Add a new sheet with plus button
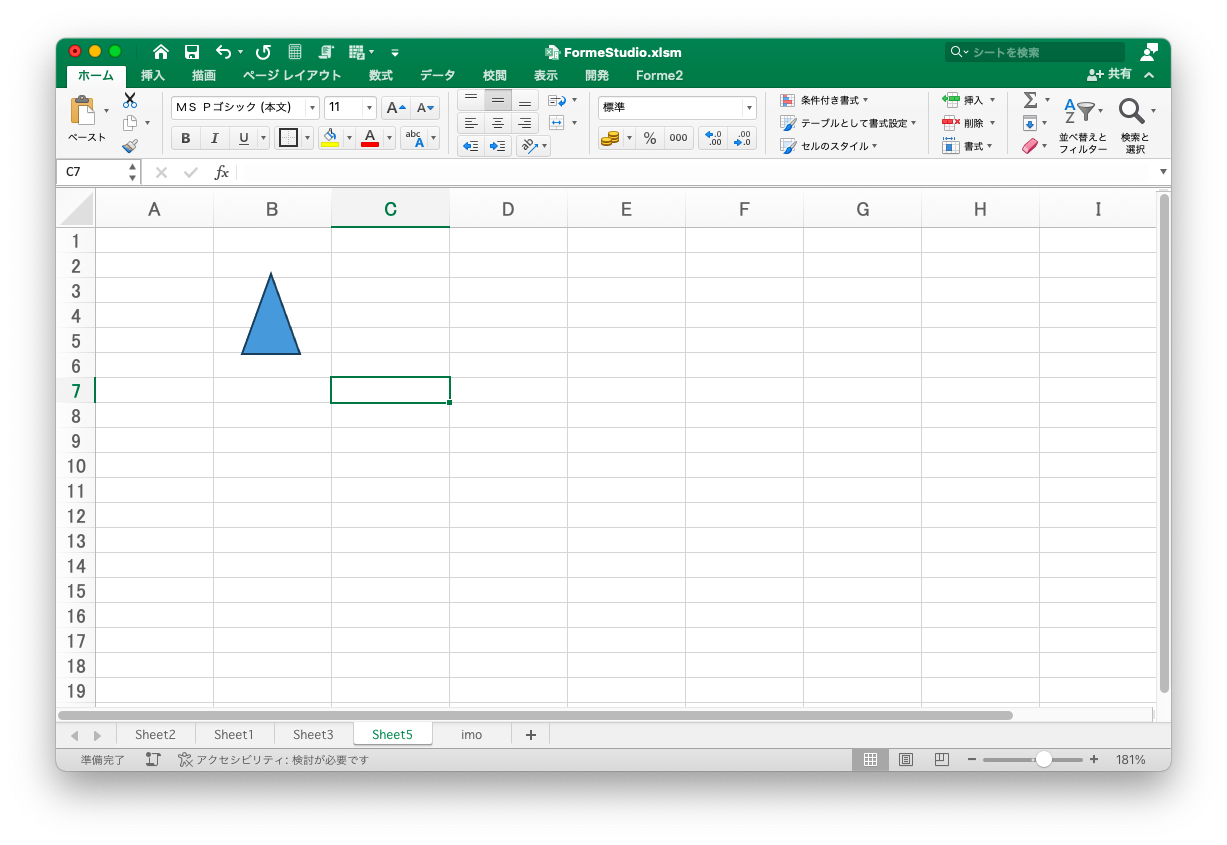 pyautogui.click(x=531, y=735)
